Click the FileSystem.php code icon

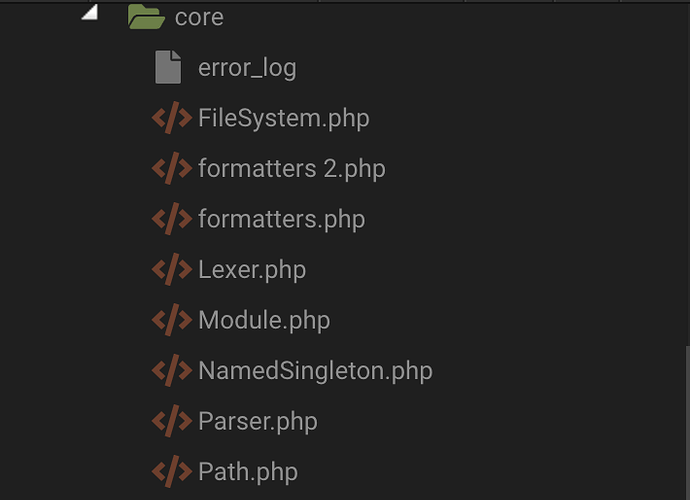coord(171,118)
